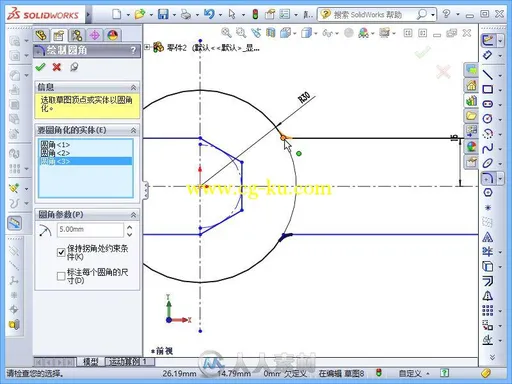Open the 模型 bottom tab
The height and width of the screenshot is (384, 512).
(x=90, y=362)
